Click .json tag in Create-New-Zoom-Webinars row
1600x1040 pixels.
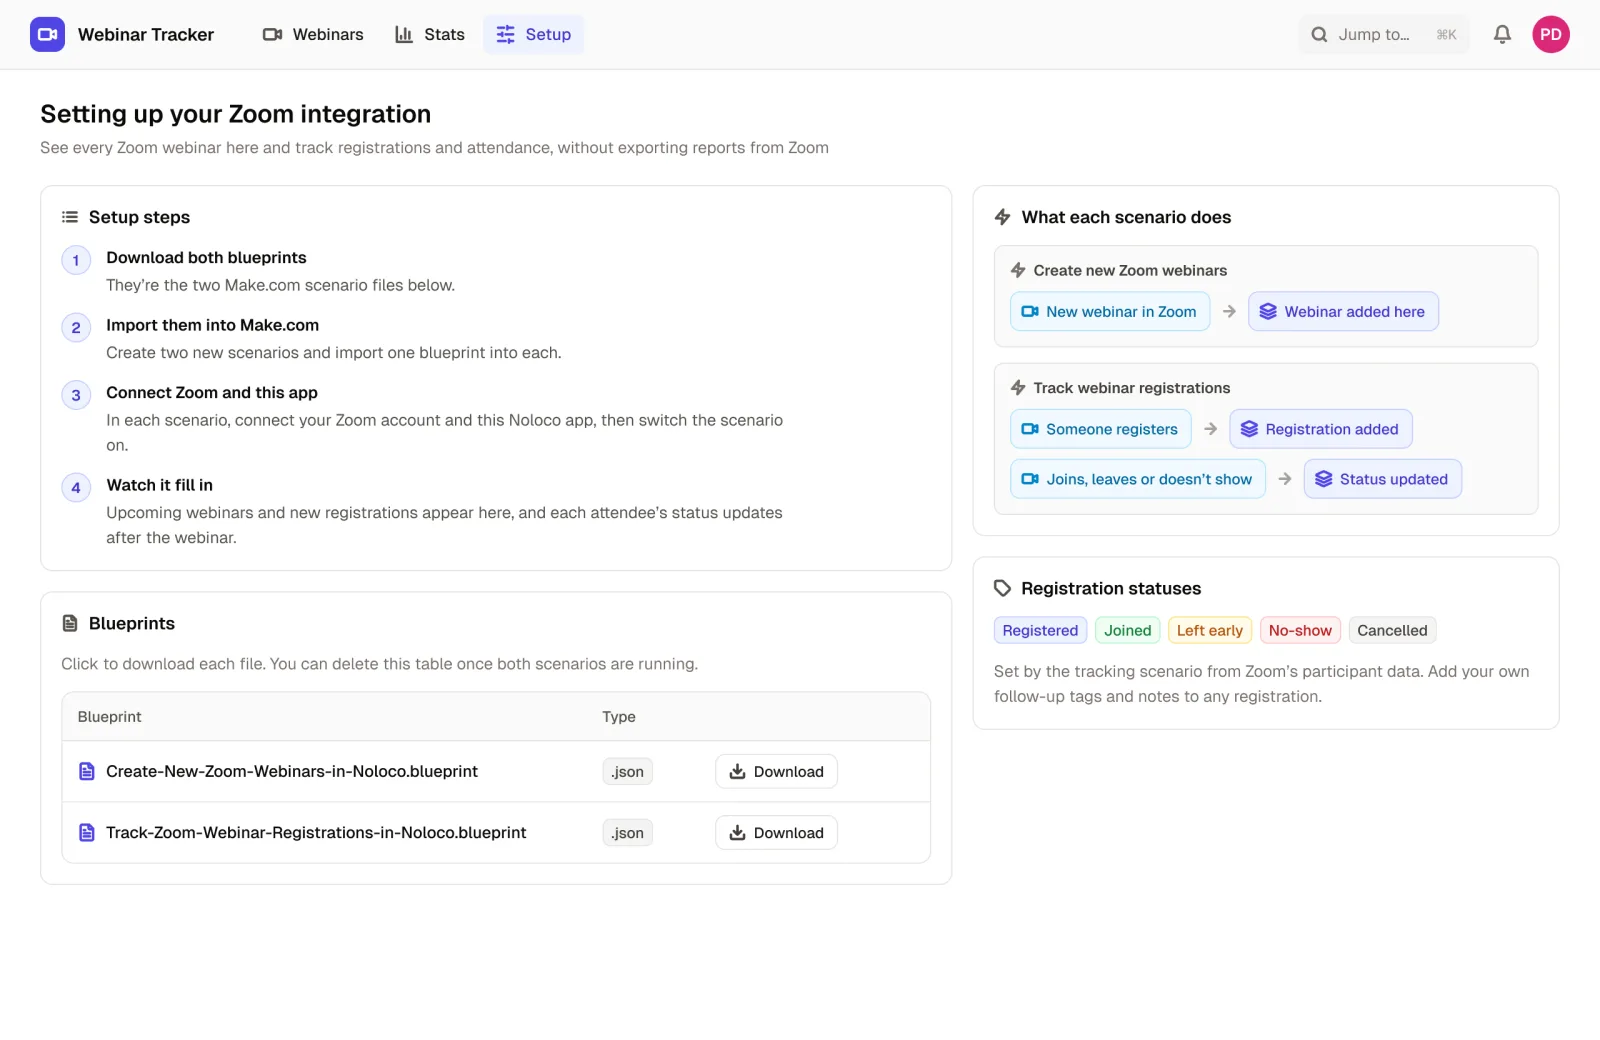click(x=628, y=771)
